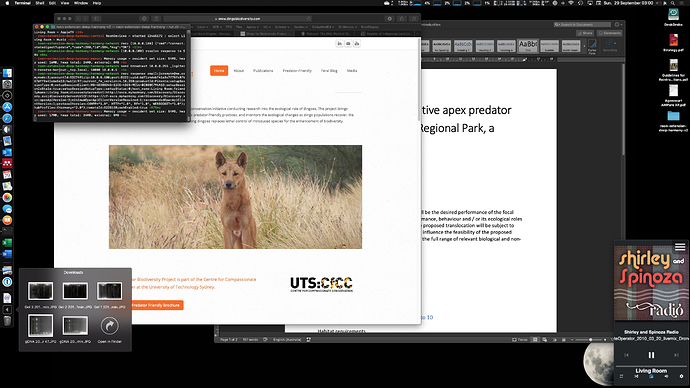Go to the previous track in the player
The image size is (690, 388).
click(x=626, y=355)
